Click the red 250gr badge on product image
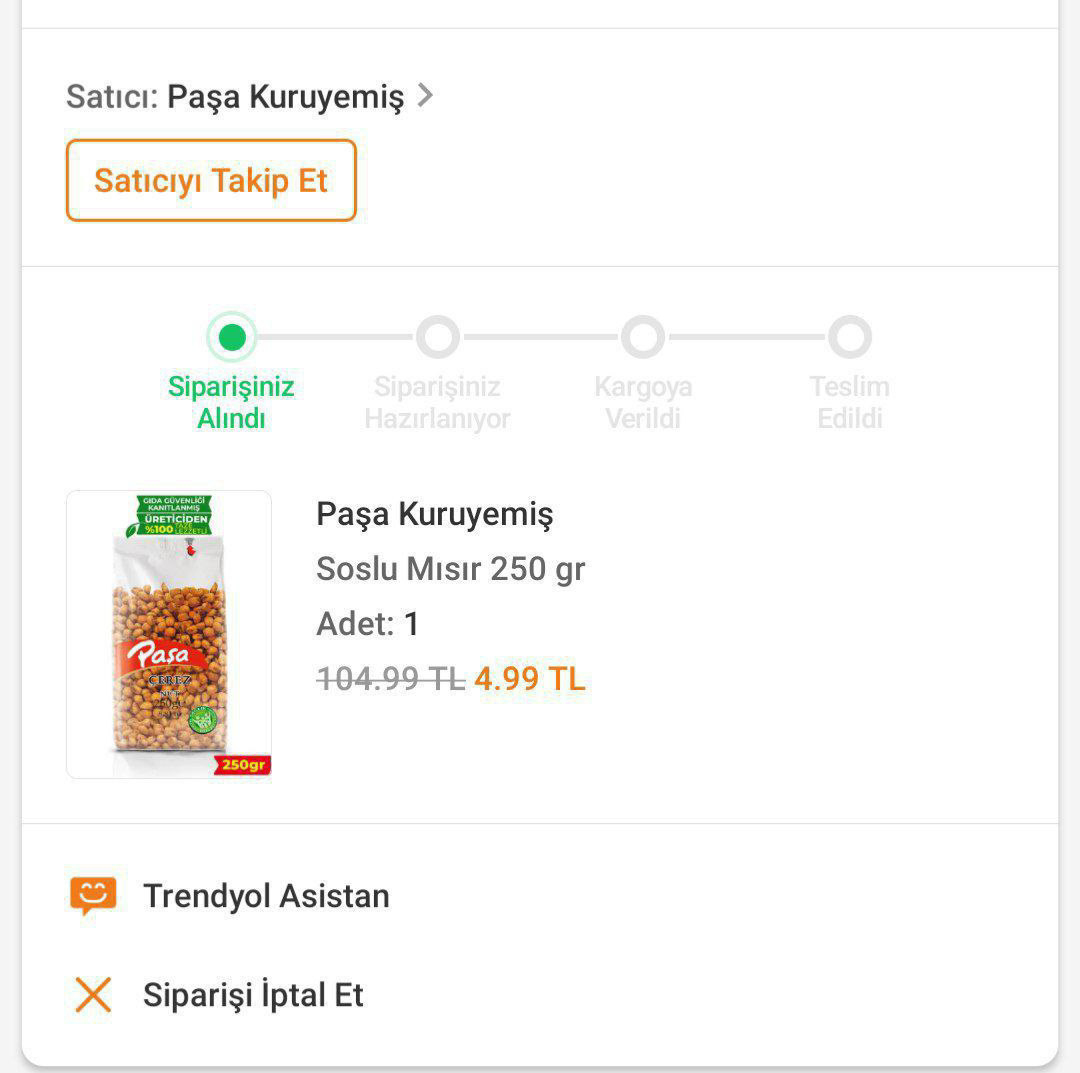Image resolution: width=1080 pixels, height=1073 pixels. pyautogui.click(x=241, y=765)
